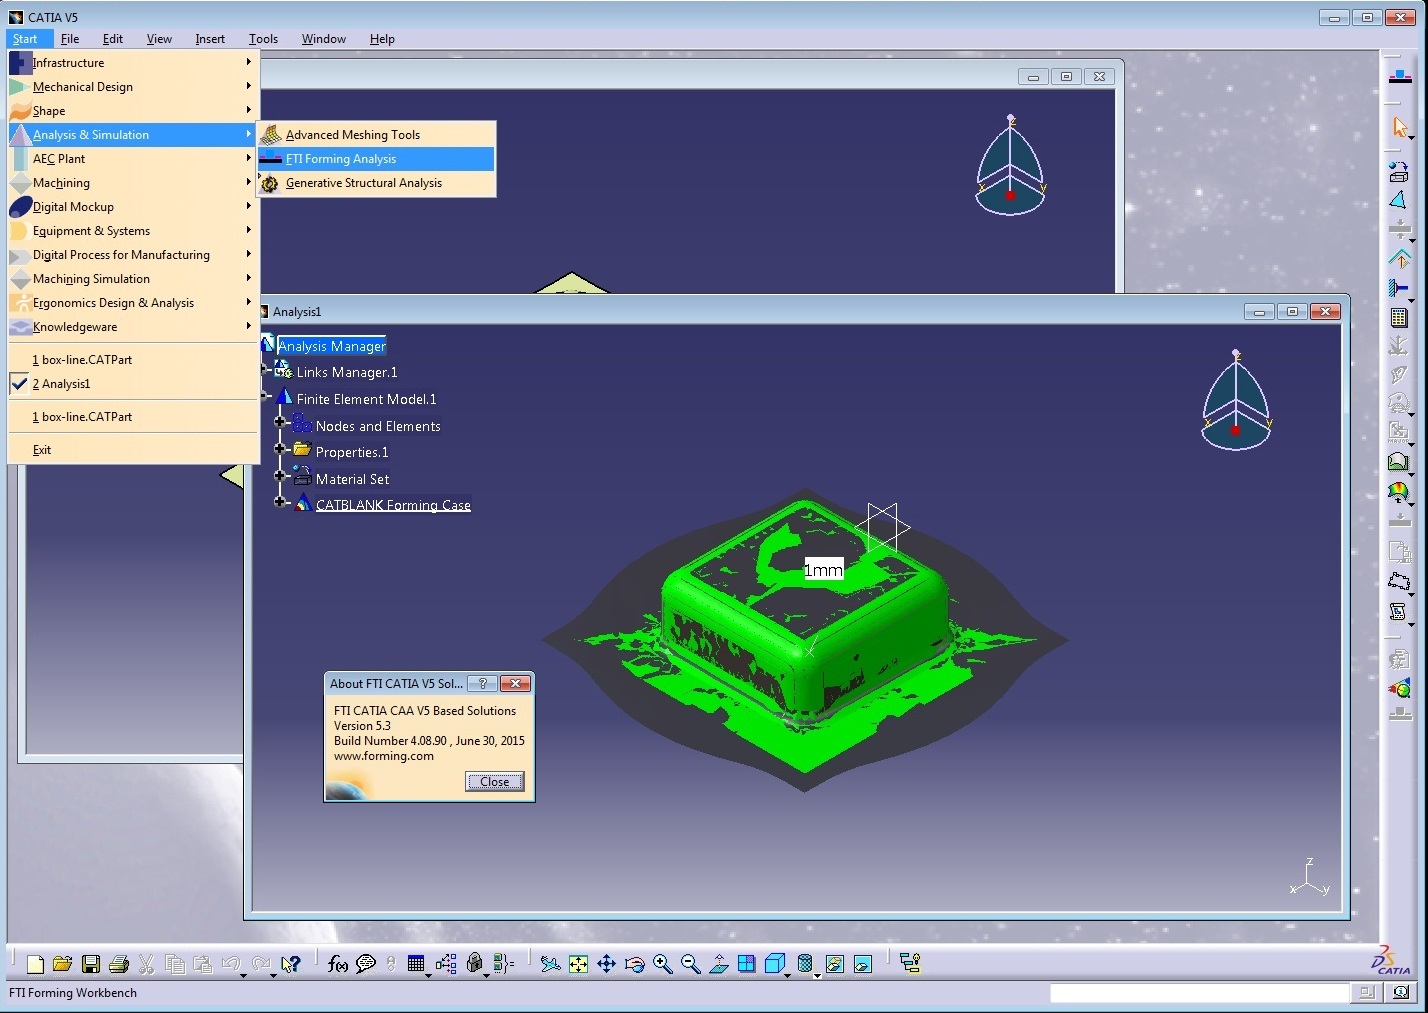Click the comment speech bubble icon
The image size is (1428, 1013).
pos(366,964)
